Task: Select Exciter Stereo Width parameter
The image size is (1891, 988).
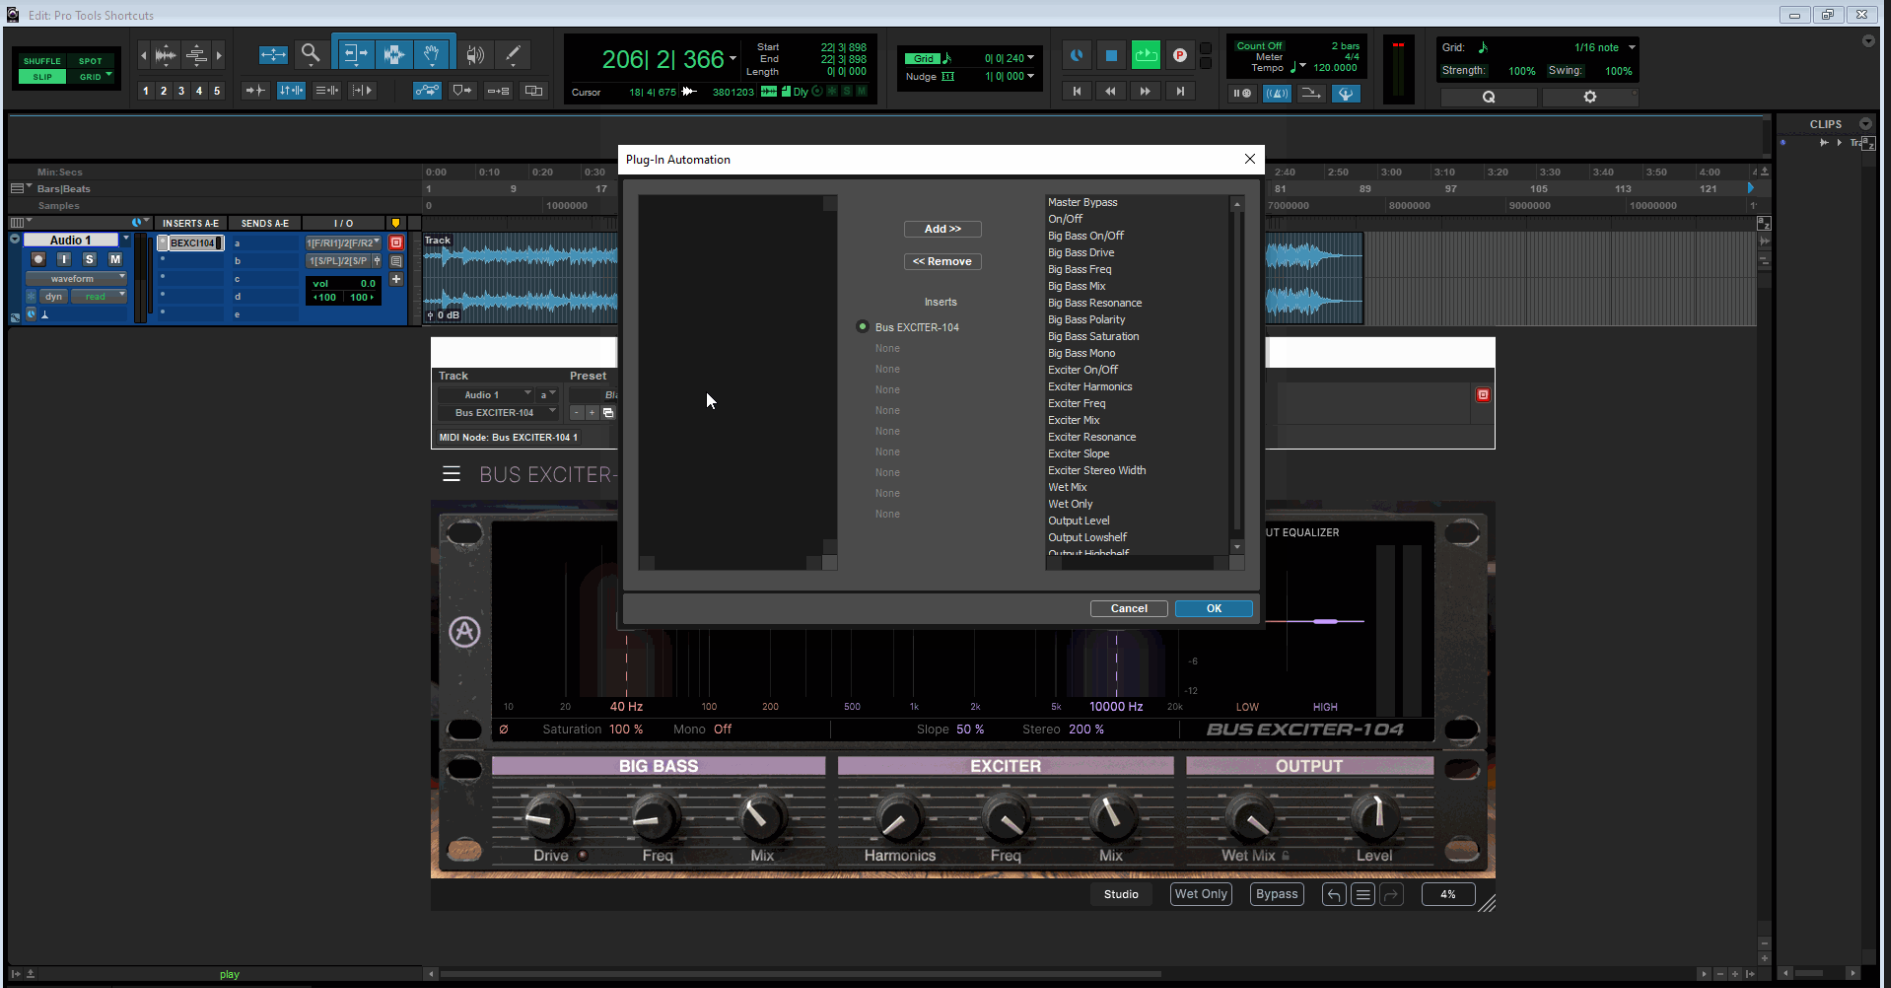Action: 1096,471
